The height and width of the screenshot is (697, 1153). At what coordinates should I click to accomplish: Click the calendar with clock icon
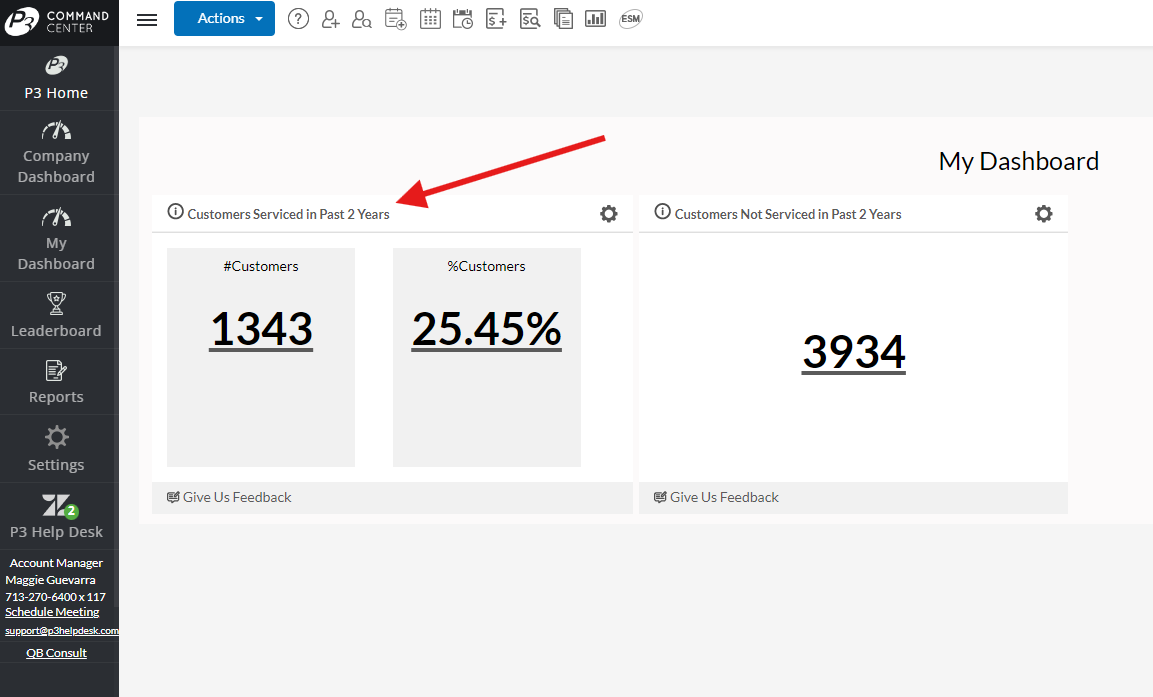[x=463, y=19]
